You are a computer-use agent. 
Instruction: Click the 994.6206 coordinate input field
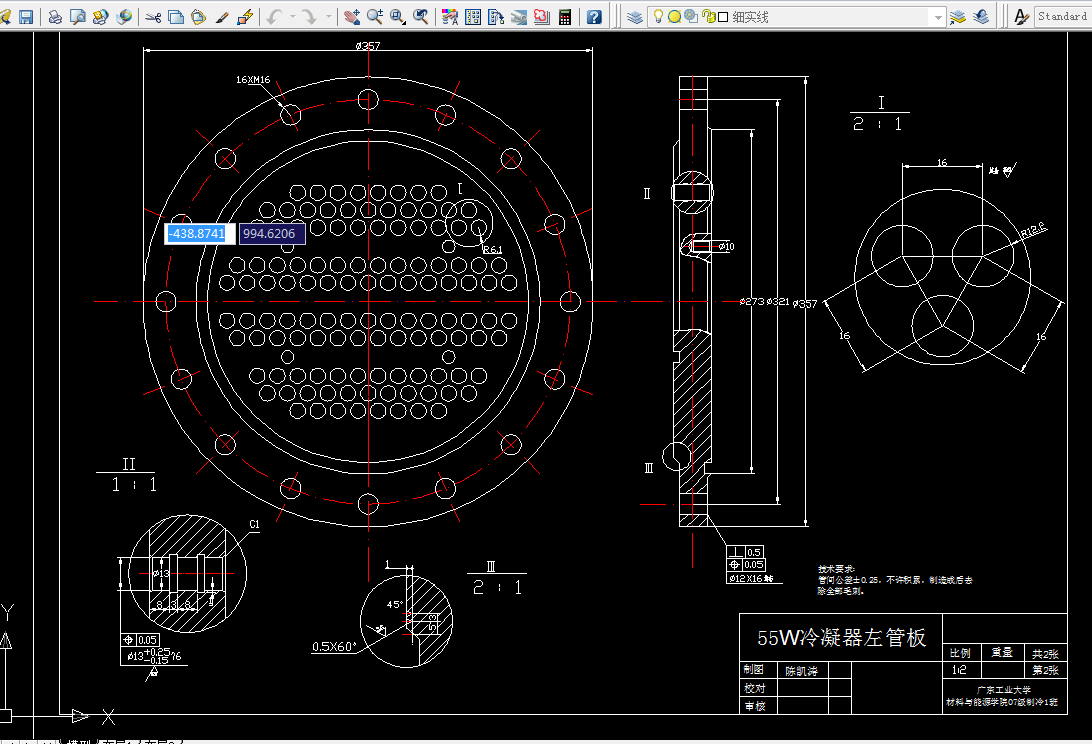coord(272,233)
